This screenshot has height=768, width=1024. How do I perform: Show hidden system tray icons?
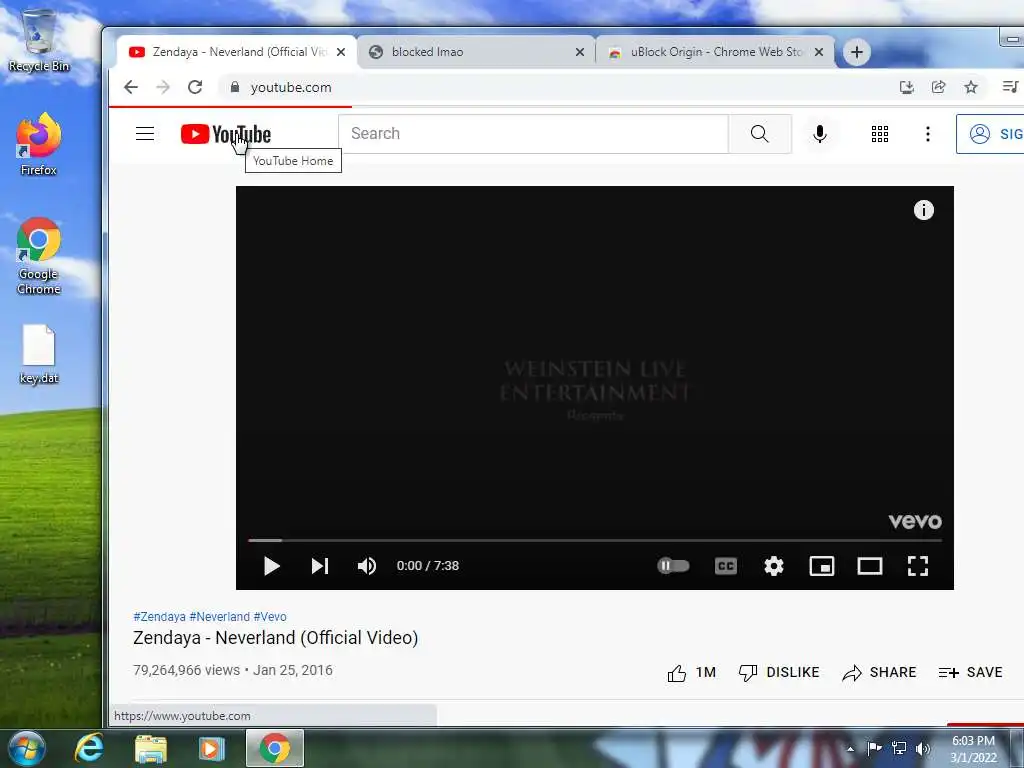(x=850, y=749)
